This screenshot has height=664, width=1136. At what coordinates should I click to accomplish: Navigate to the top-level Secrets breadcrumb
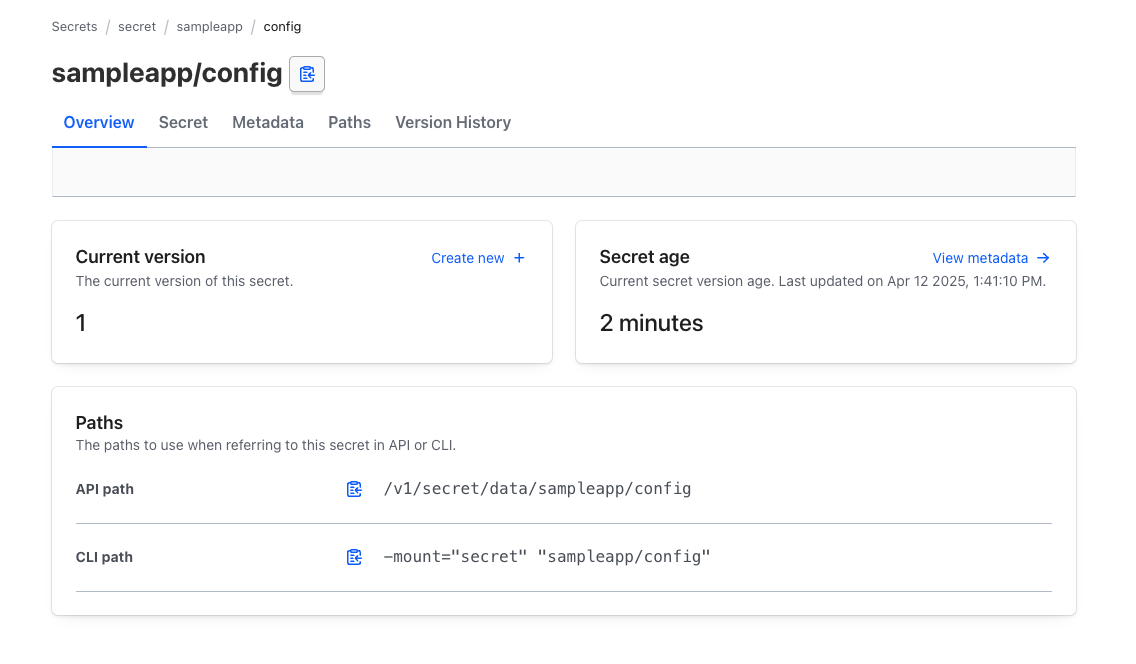coord(75,27)
